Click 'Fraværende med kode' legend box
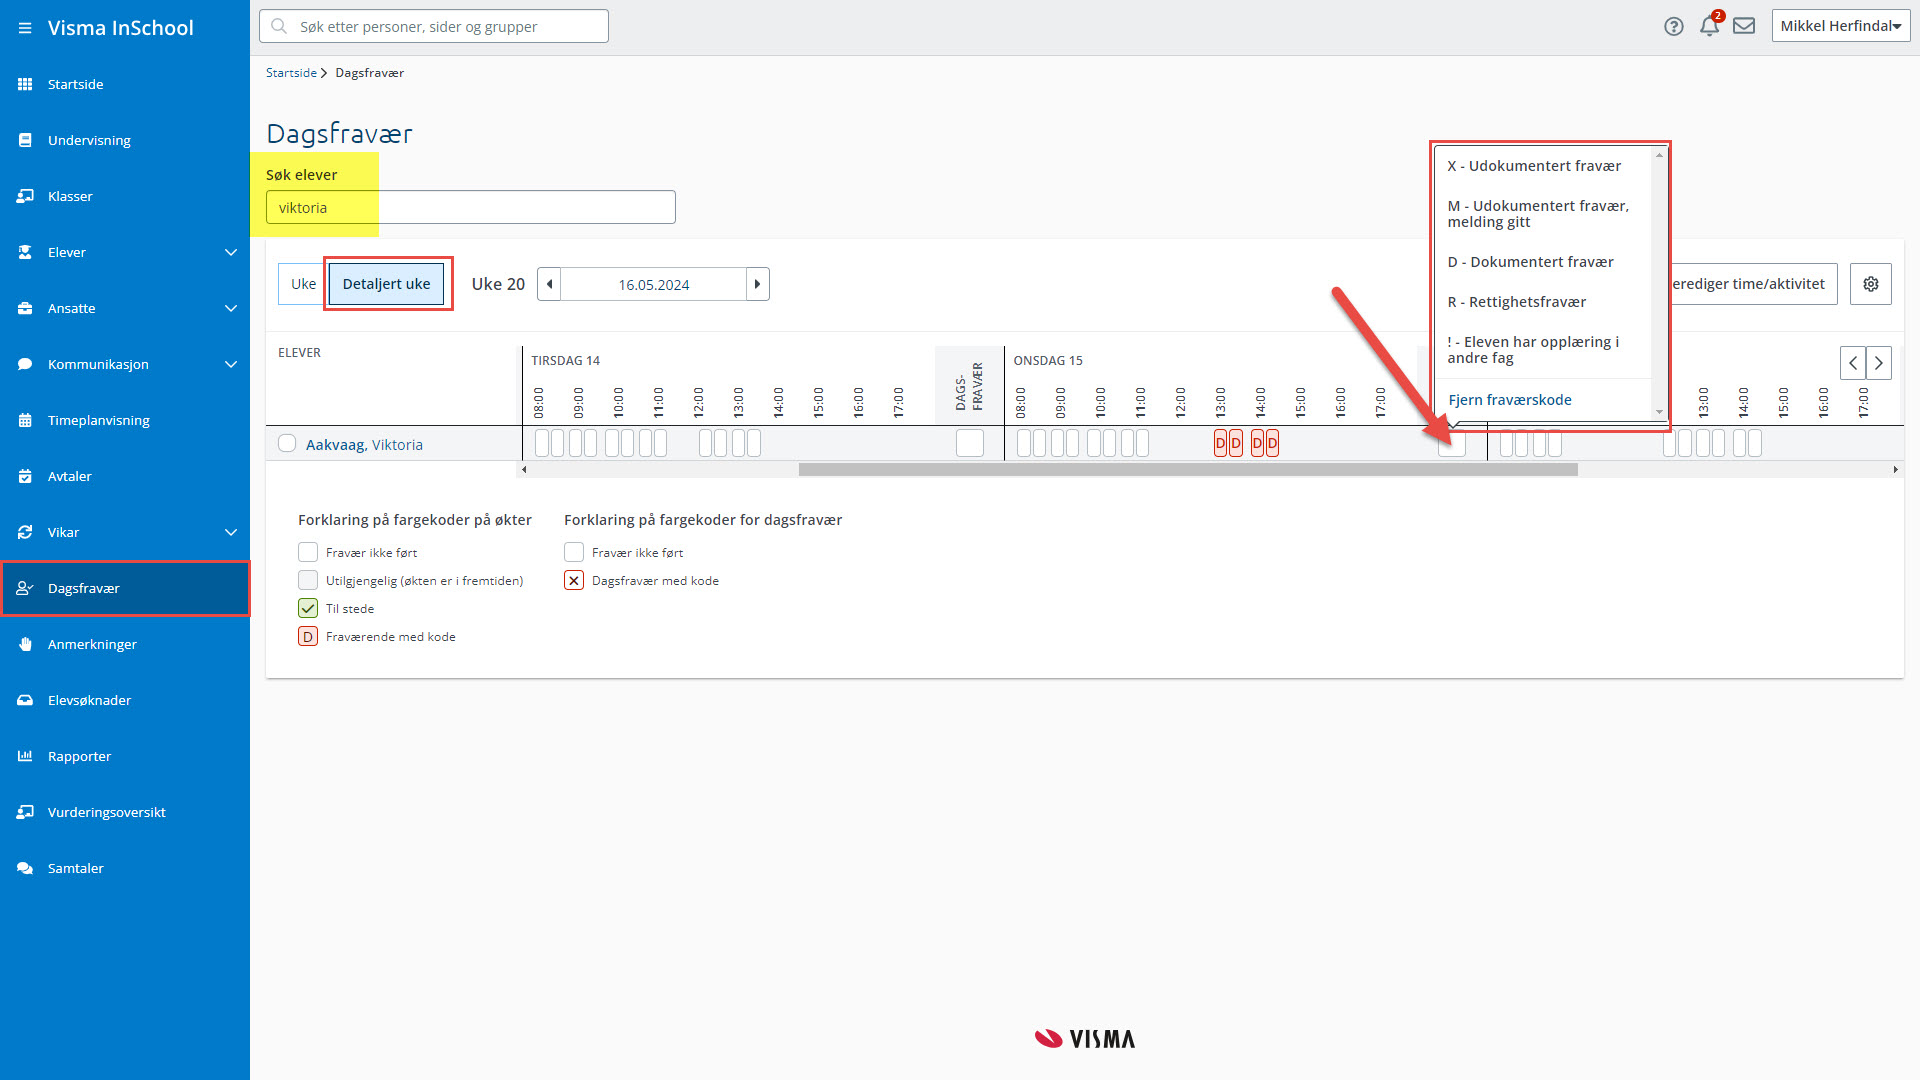1920x1080 pixels. [x=308, y=636]
